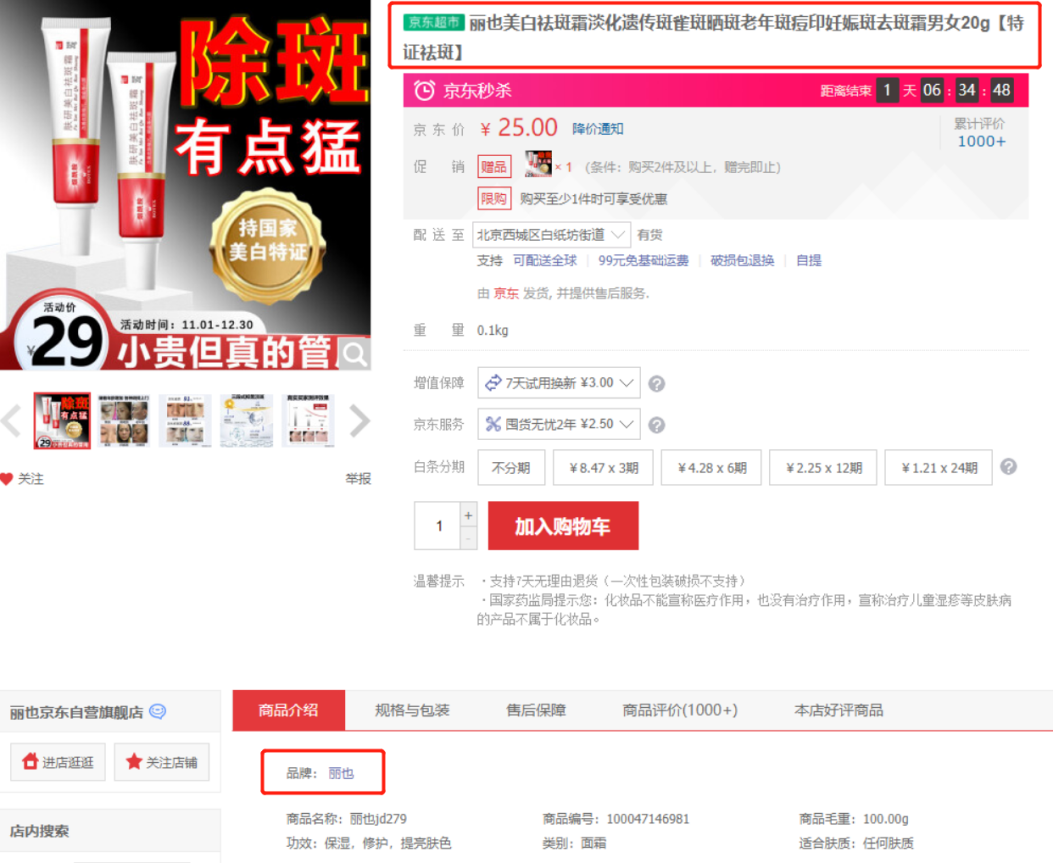Select ¥1.21 x 24期 installment plan
Screen dimensions: 1053x863
pos(939,467)
